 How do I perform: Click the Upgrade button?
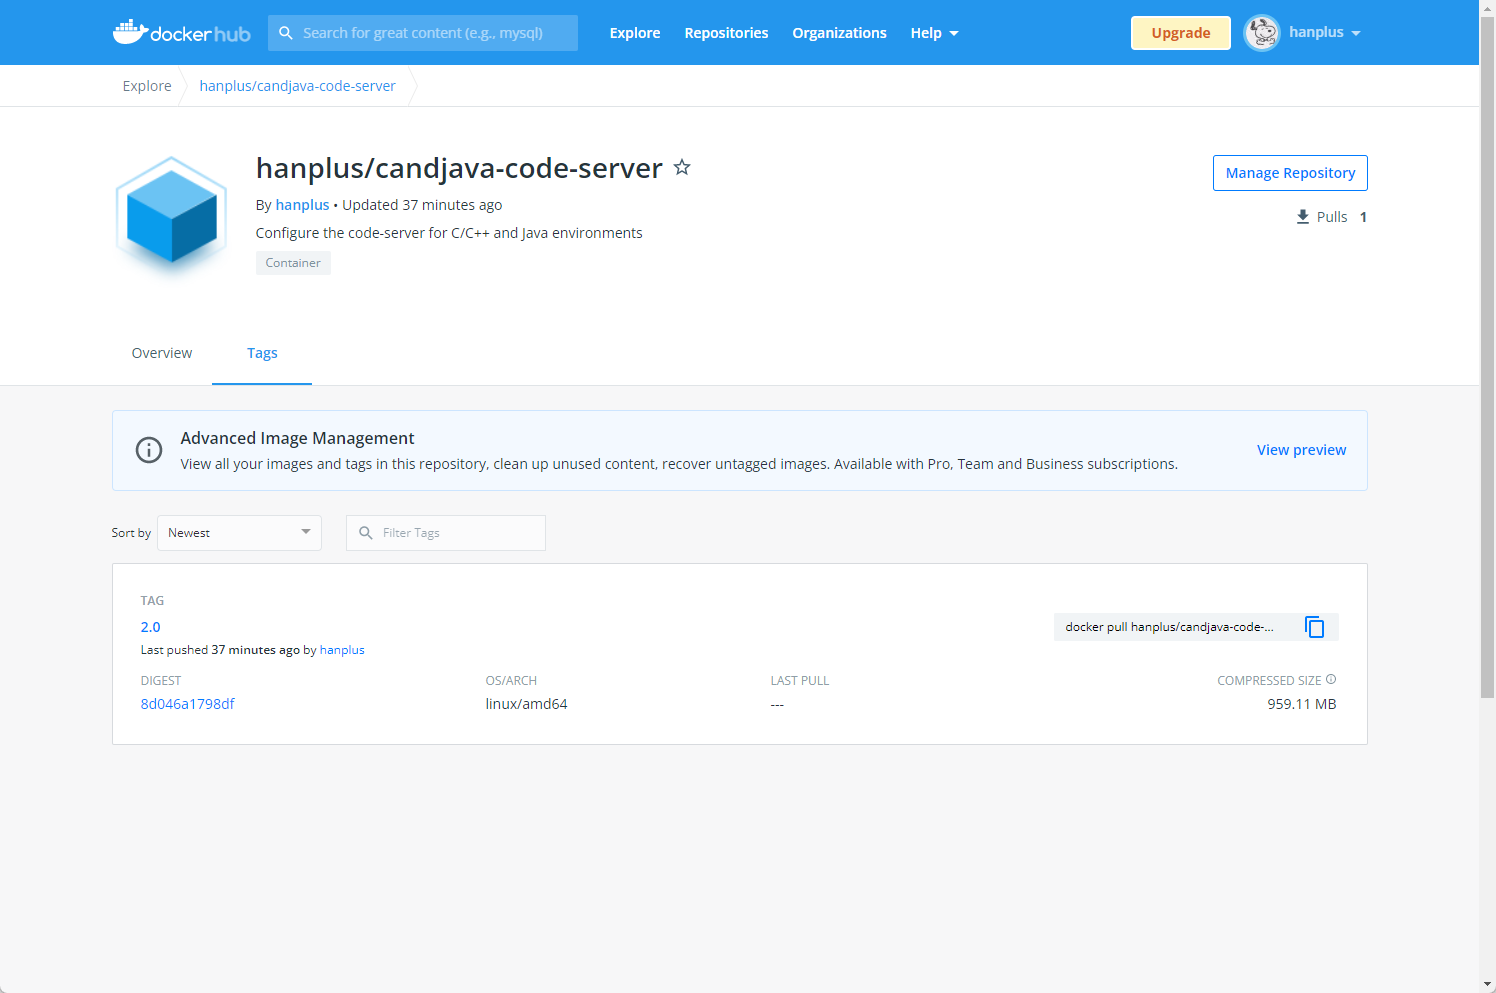pyautogui.click(x=1180, y=33)
